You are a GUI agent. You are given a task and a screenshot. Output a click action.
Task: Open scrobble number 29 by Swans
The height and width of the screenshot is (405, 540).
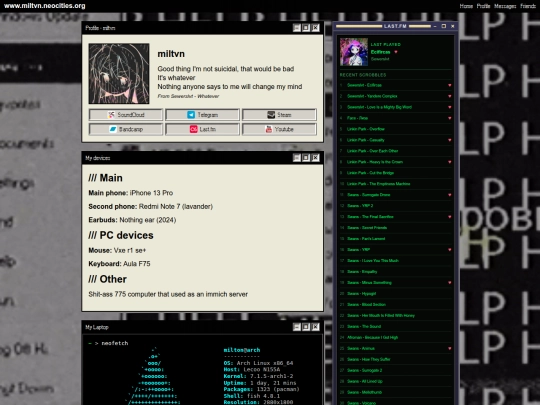tap(364, 392)
